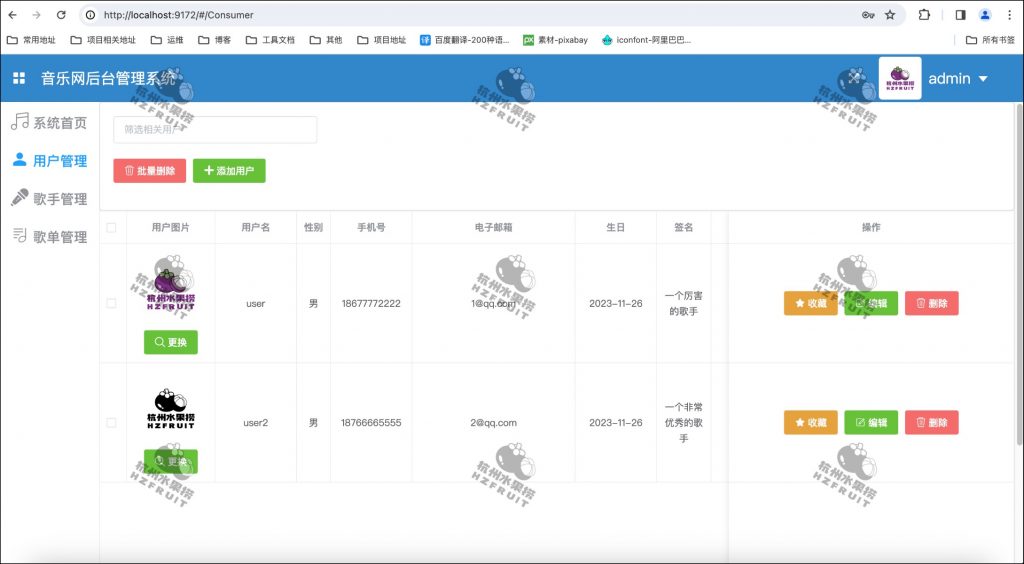Click 编辑 button for user2
1024x564 pixels.
tap(871, 423)
